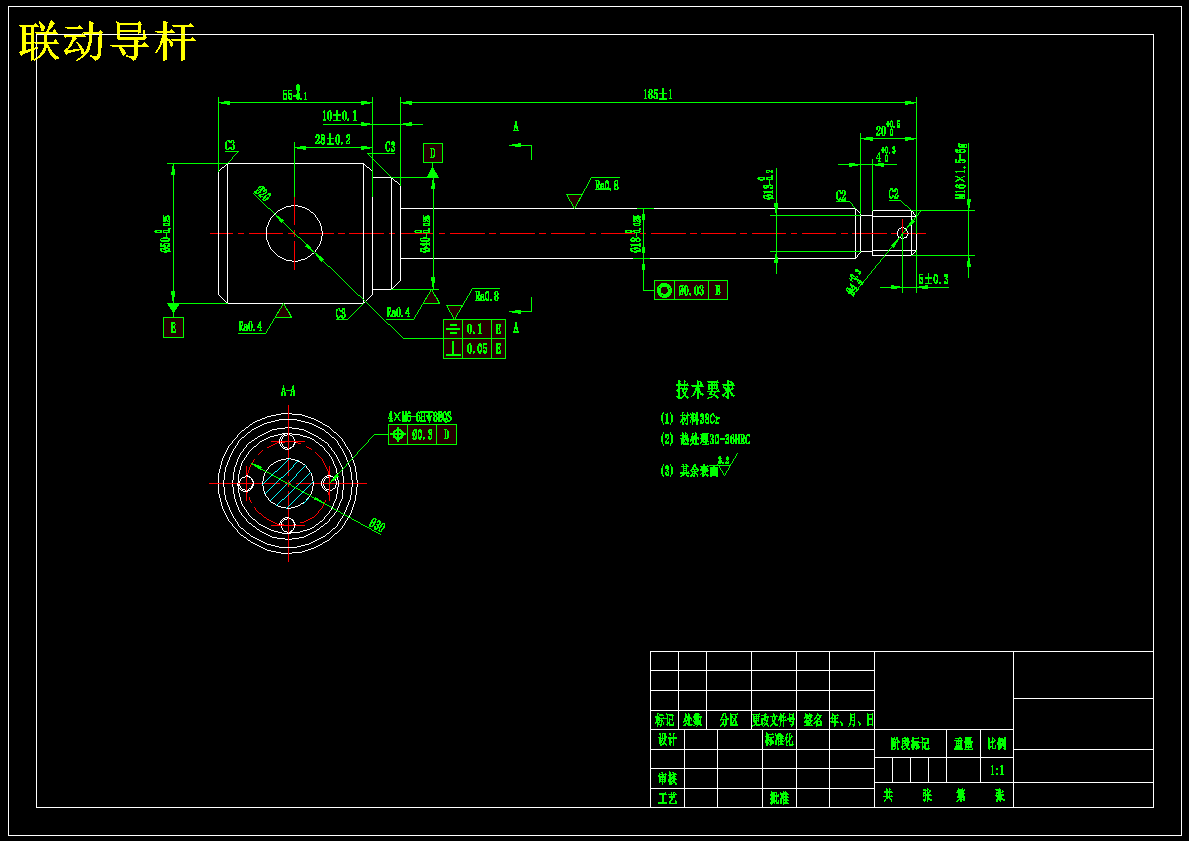This screenshot has height=841, width=1189.
Task: Click the 'M16×1.5-6g' thread callout
Action: (x=961, y=171)
